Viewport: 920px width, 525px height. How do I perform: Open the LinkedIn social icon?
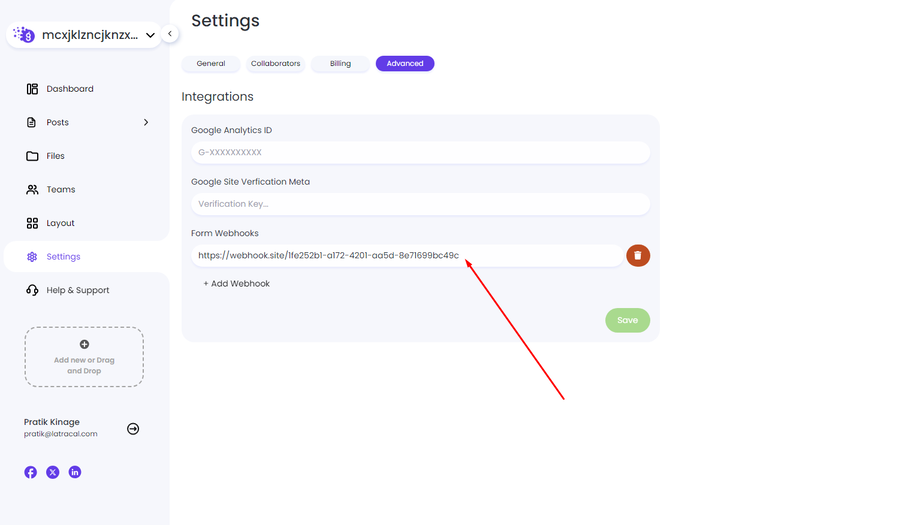[75, 472]
